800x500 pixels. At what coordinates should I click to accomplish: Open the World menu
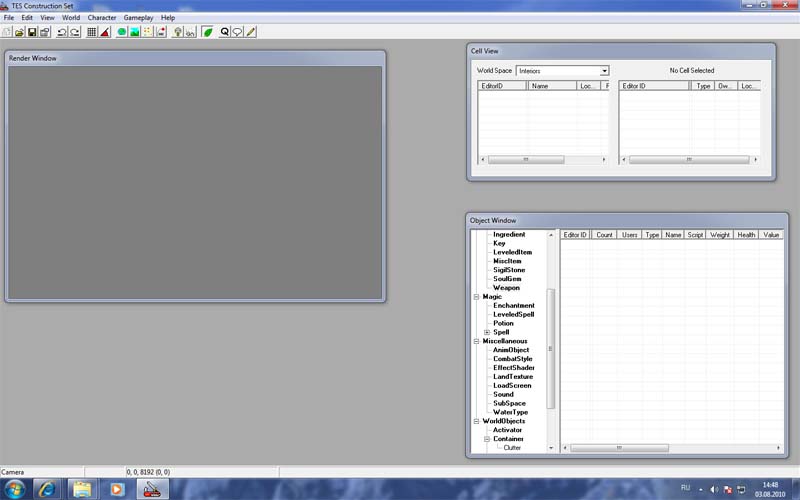coord(71,17)
